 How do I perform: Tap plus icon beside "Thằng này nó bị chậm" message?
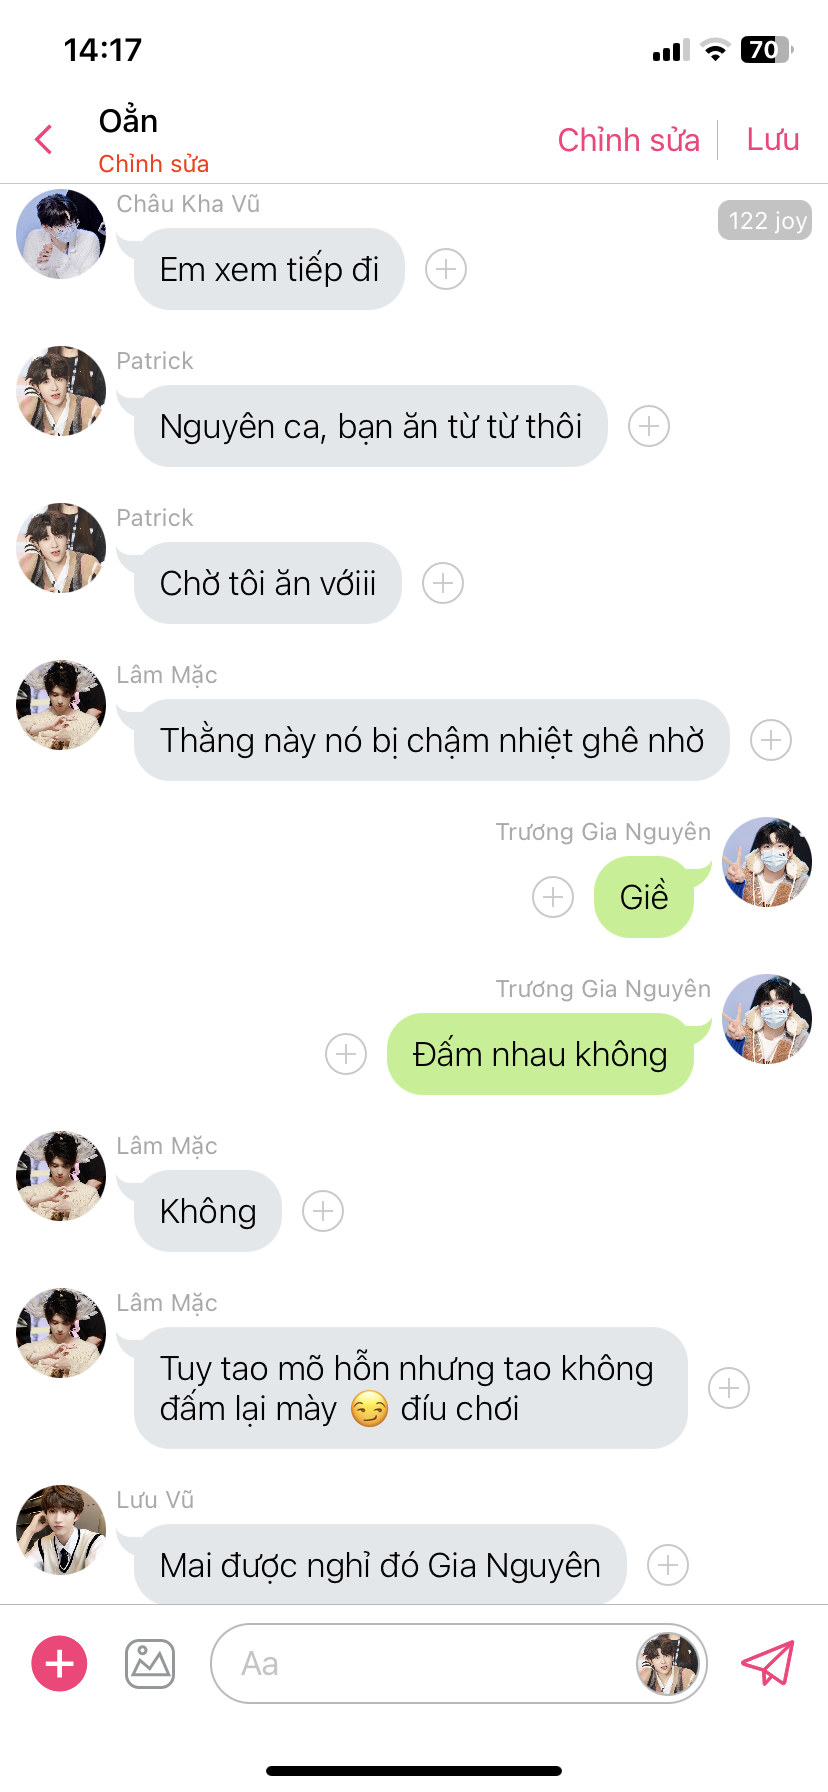point(771,740)
